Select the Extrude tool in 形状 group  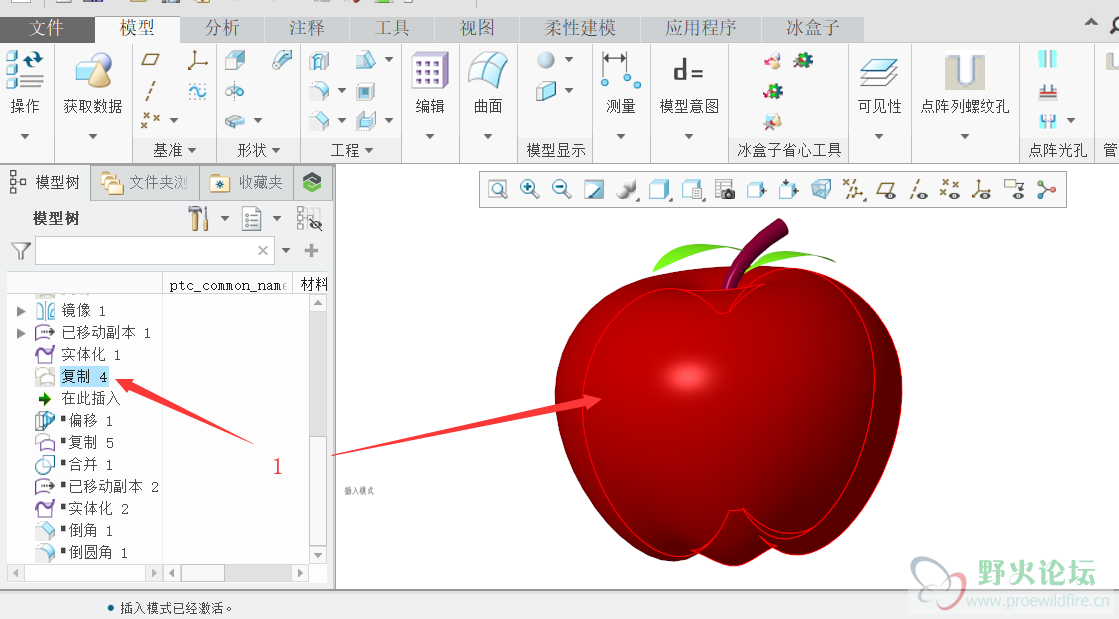[x=235, y=60]
